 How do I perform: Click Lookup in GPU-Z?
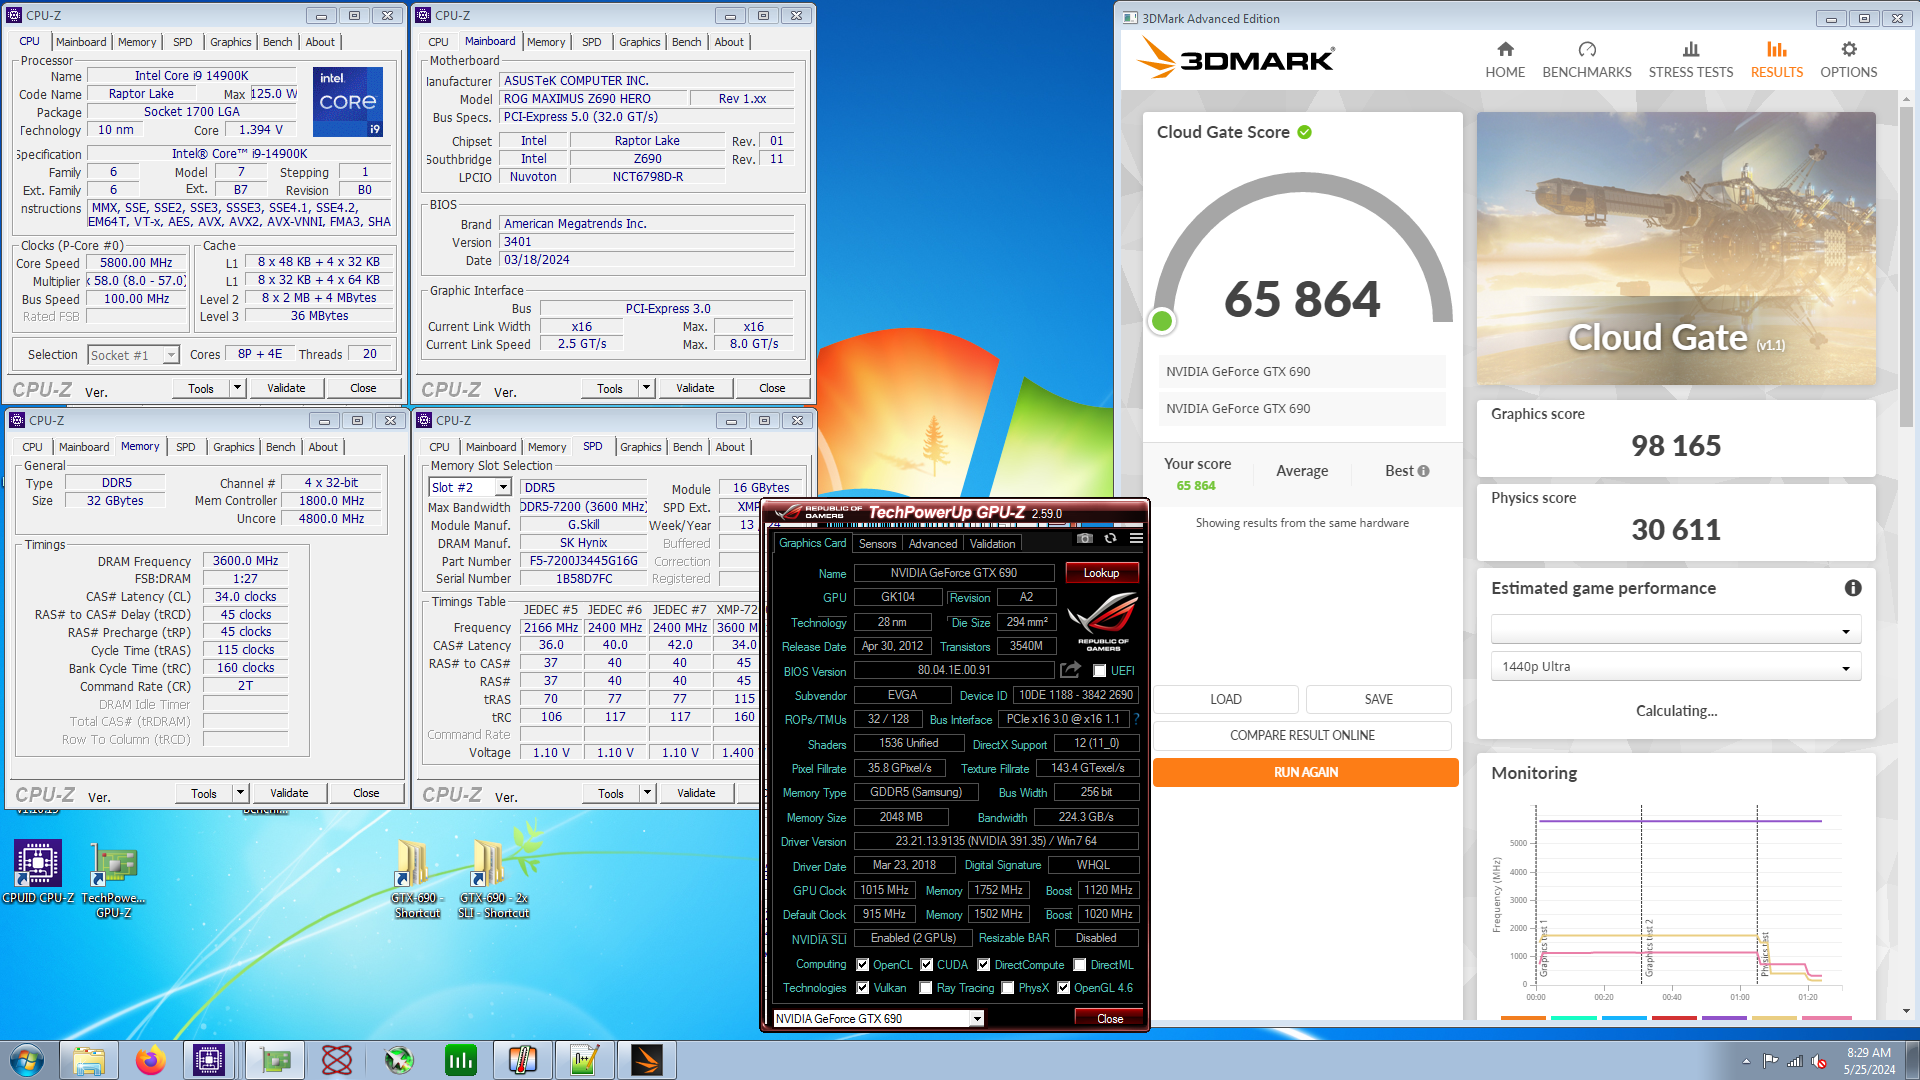coord(1101,573)
